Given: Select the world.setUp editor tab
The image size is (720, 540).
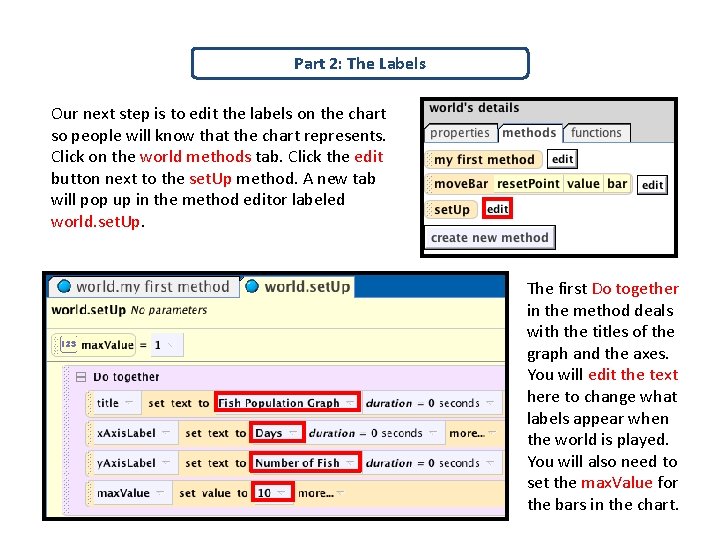Looking at the screenshot, I should pyautogui.click(x=298, y=287).
